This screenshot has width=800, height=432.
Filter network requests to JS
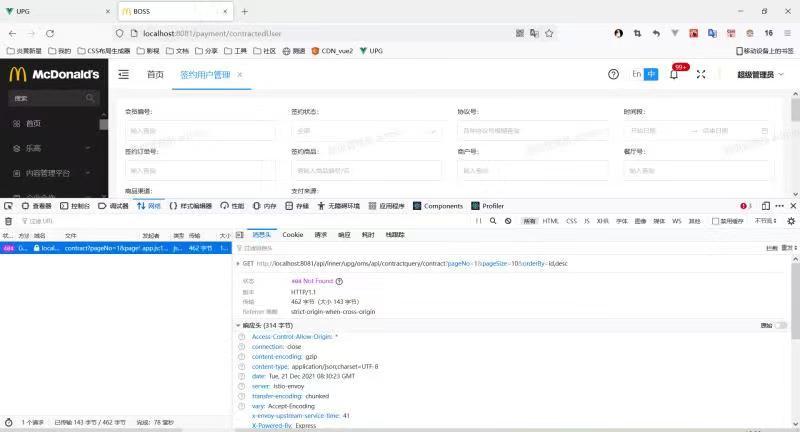(587, 221)
